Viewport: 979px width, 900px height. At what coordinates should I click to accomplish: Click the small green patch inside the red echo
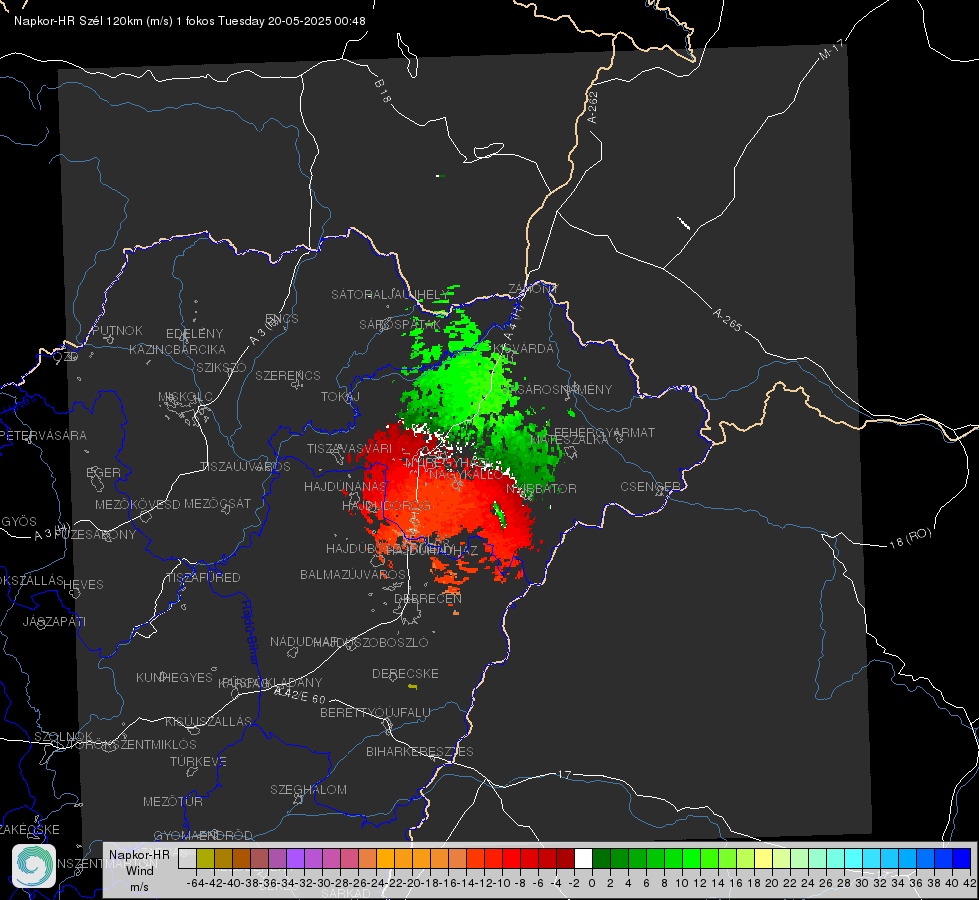(499, 513)
